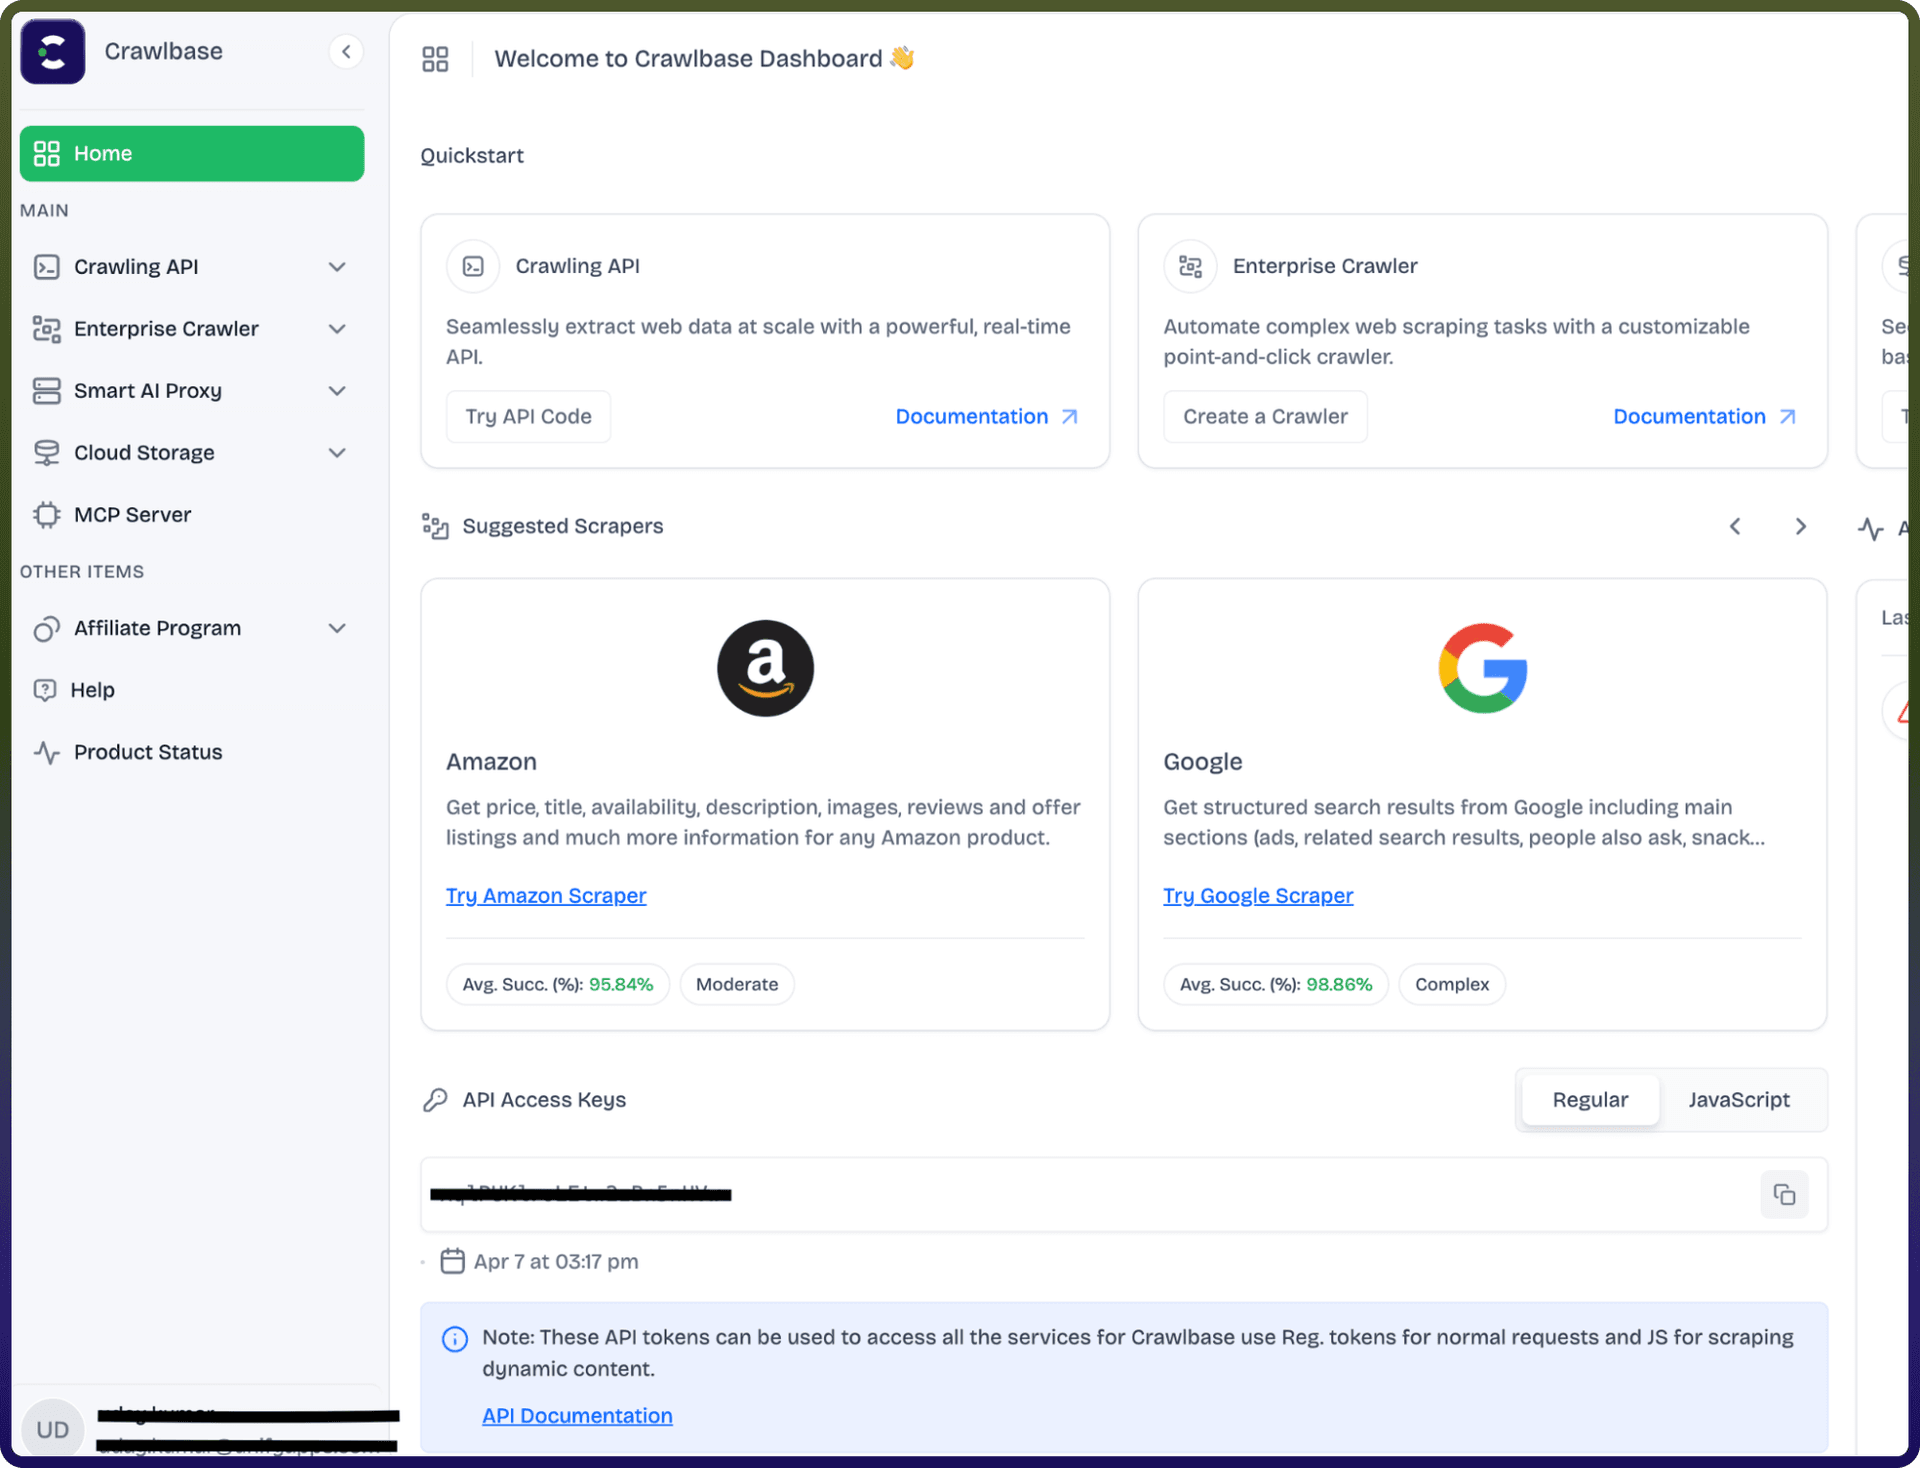Open the dashboard grid icon in the header
Image resolution: width=1920 pixels, height=1468 pixels.
coord(435,59)
